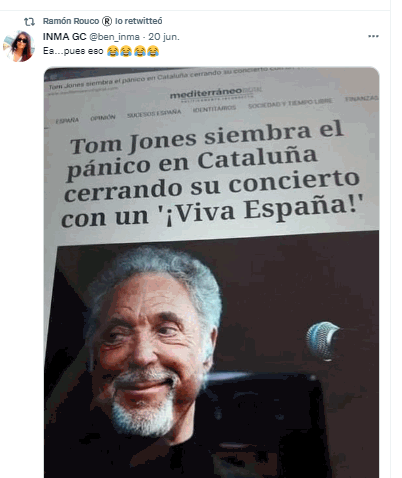Select SOCIEDAD Y TIEMPO LIBRE in the pictured menu

coord(290,103)
